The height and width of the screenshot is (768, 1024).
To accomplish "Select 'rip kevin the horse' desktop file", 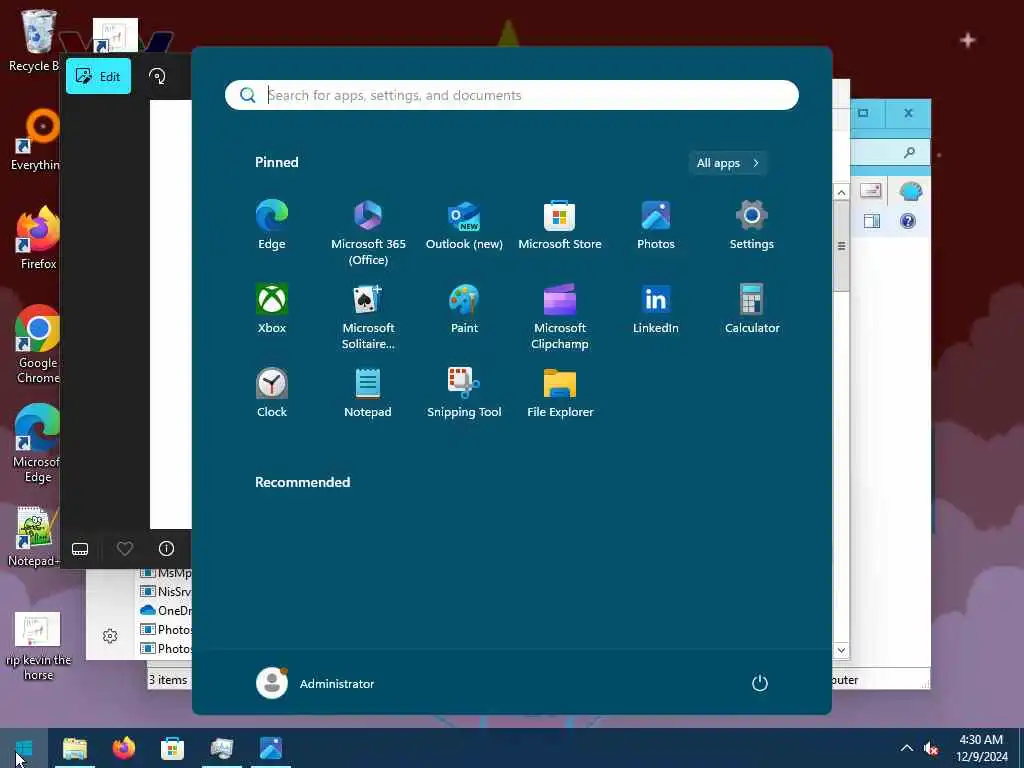I will click(x=38, y=647).
